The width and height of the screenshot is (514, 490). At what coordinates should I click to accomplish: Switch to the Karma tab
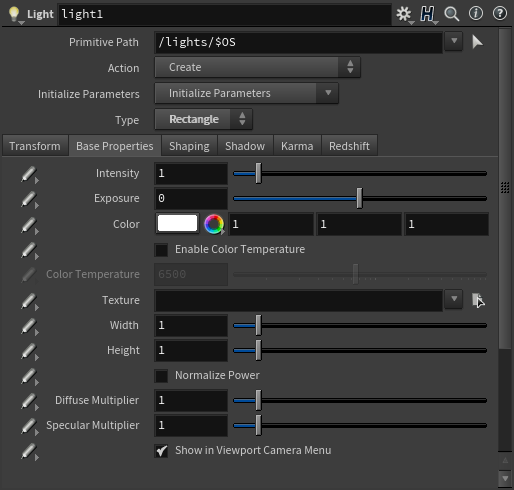pos(297,146)
